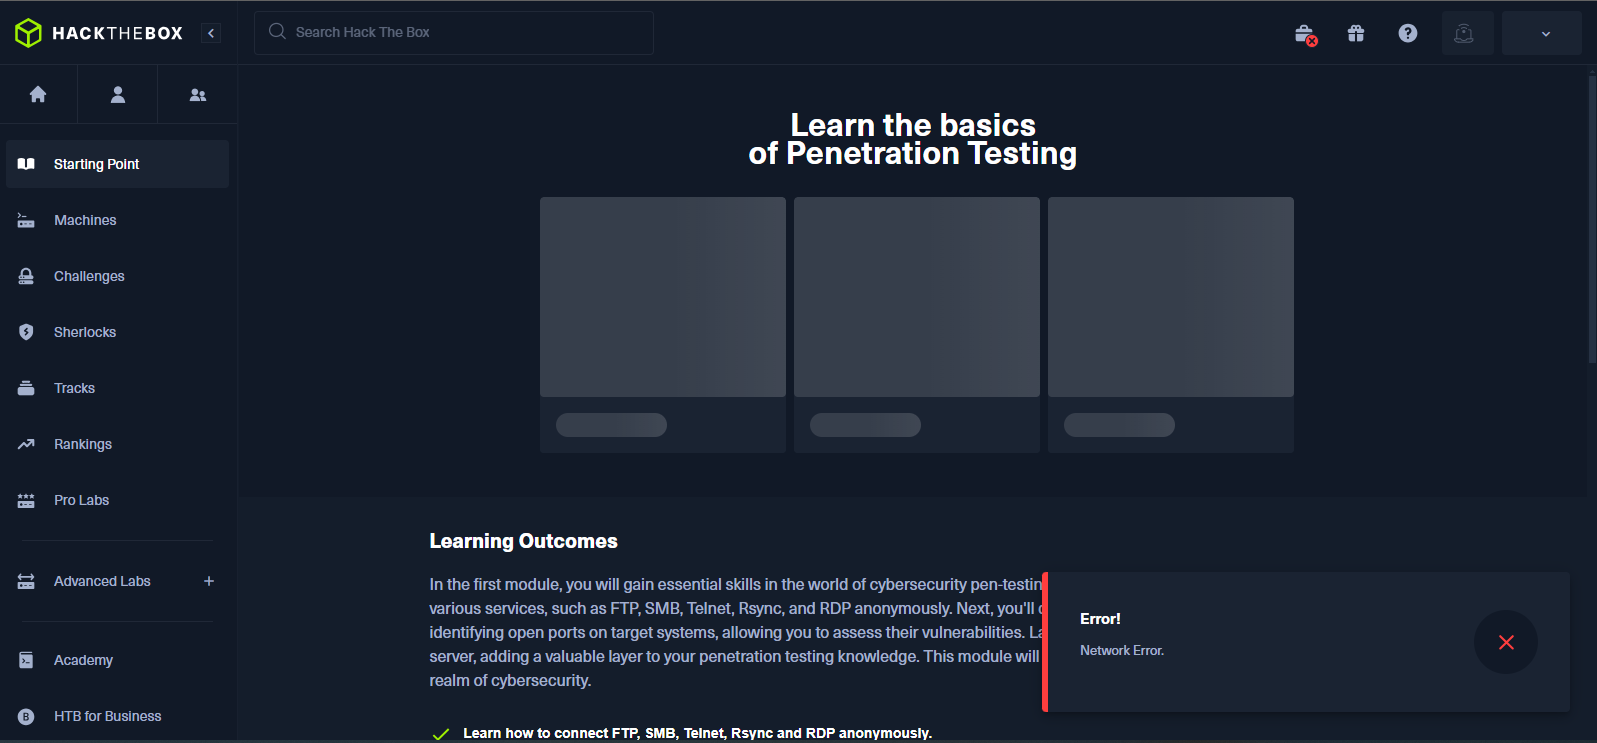Click the Learning Outcomes heading

click(x=523, y=541)
